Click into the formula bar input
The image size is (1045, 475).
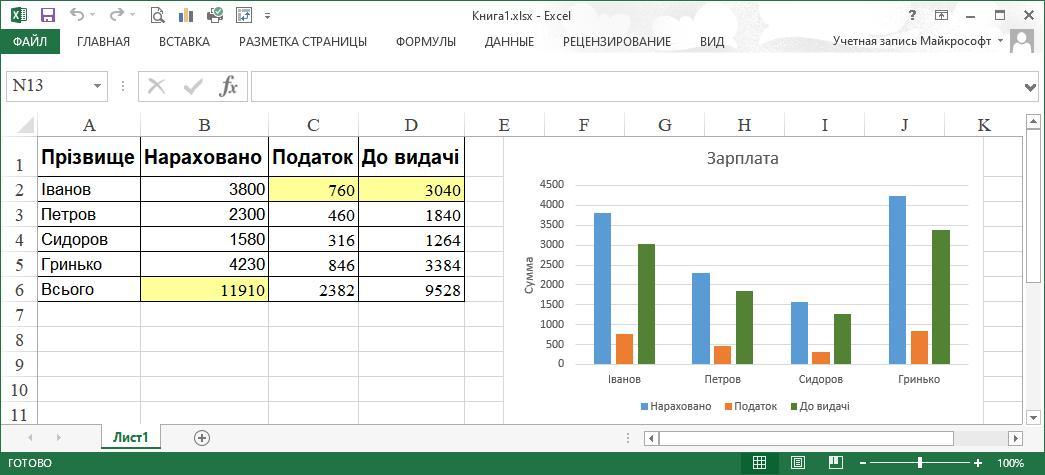[636, 87]
